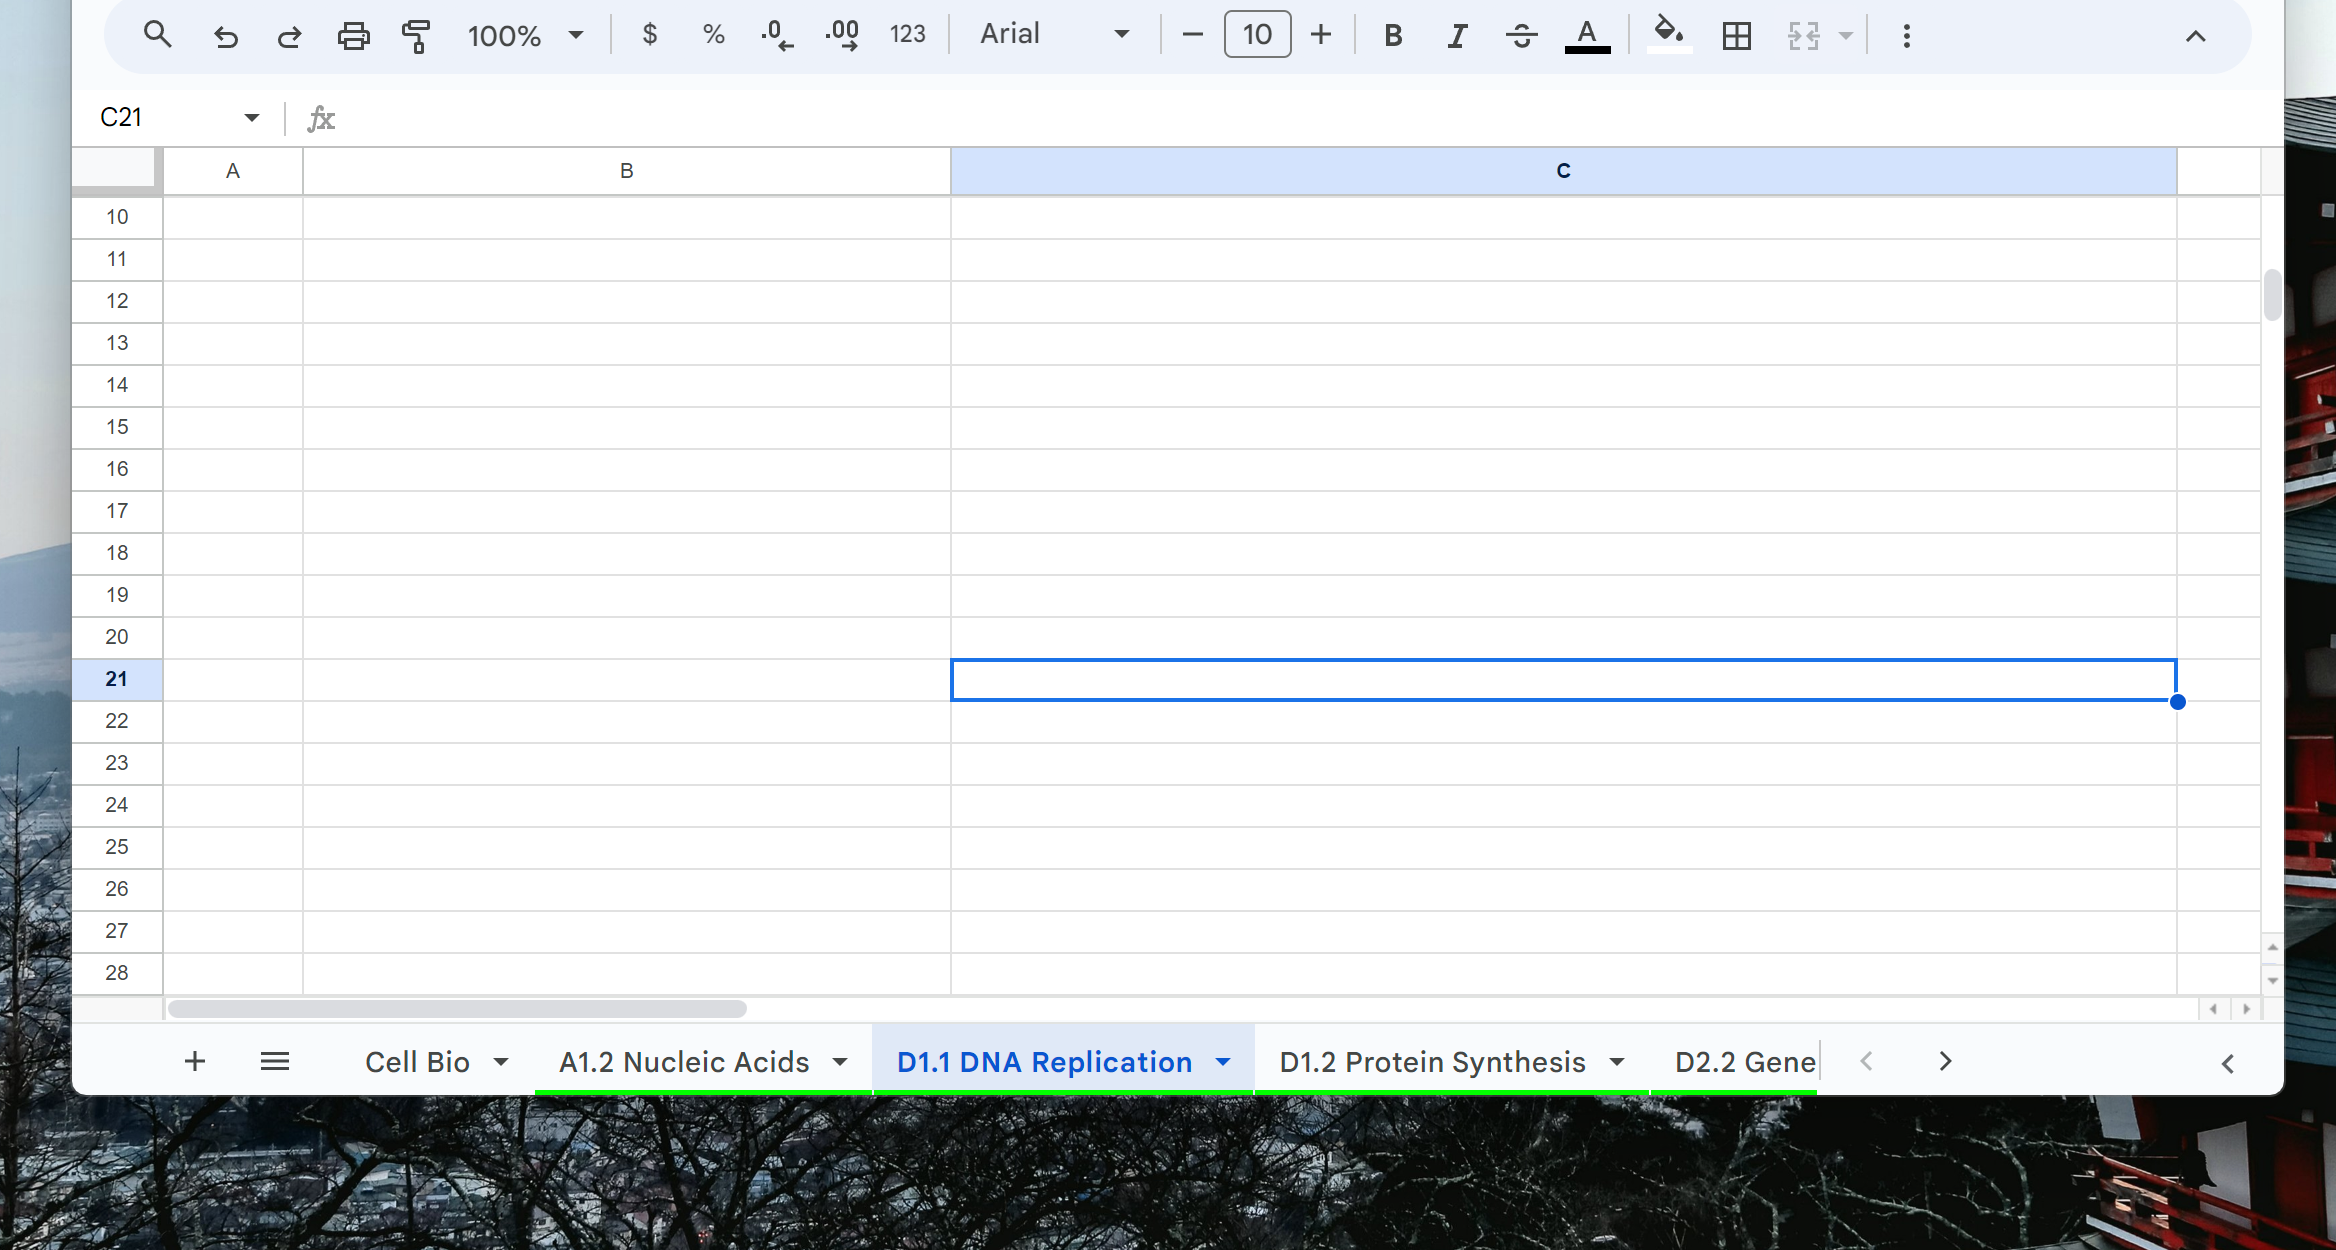
Task: Open the zoom 100% dropdown
Action: (525, 36)
